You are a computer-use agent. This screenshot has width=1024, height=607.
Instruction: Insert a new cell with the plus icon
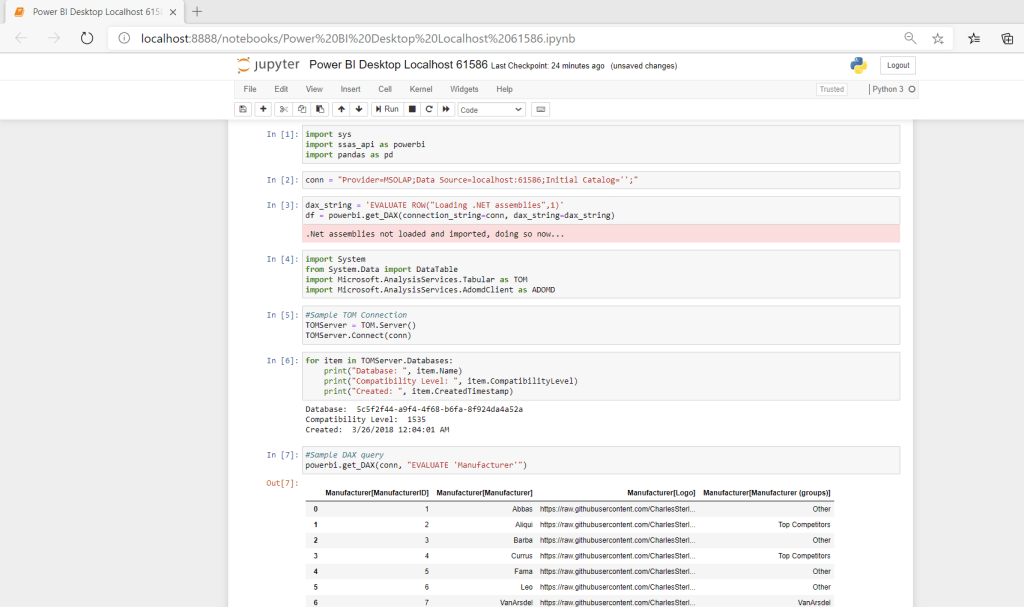(x=262, y=109)
